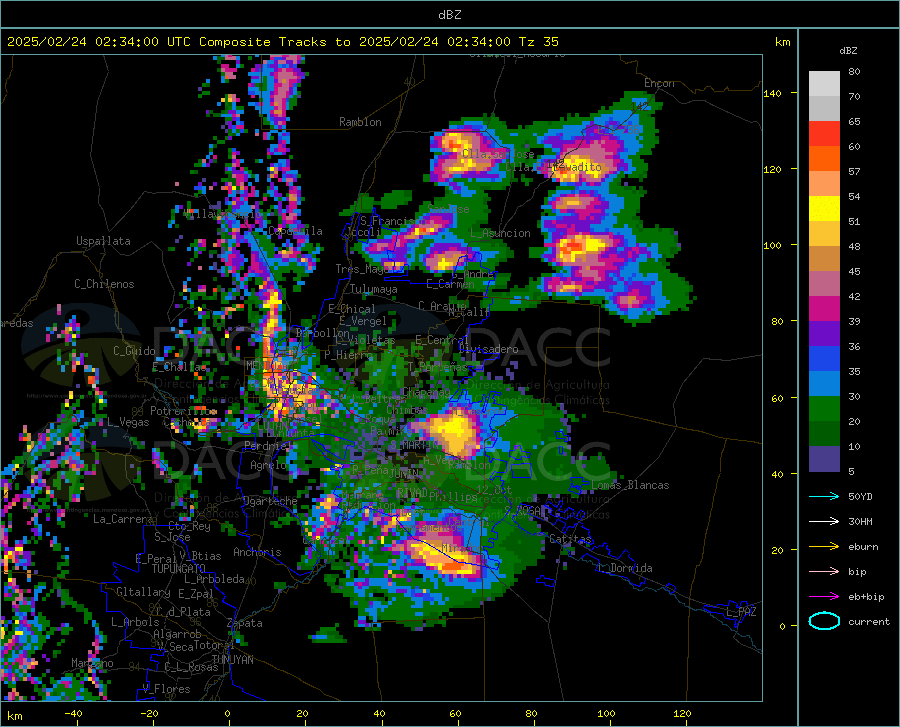Click the Encon map label
The image size is (900, 727).
[659, 83]
